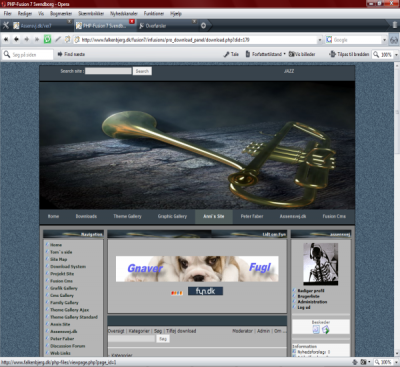
Task: Expand the address bar history dropdown
Action: 320,40
